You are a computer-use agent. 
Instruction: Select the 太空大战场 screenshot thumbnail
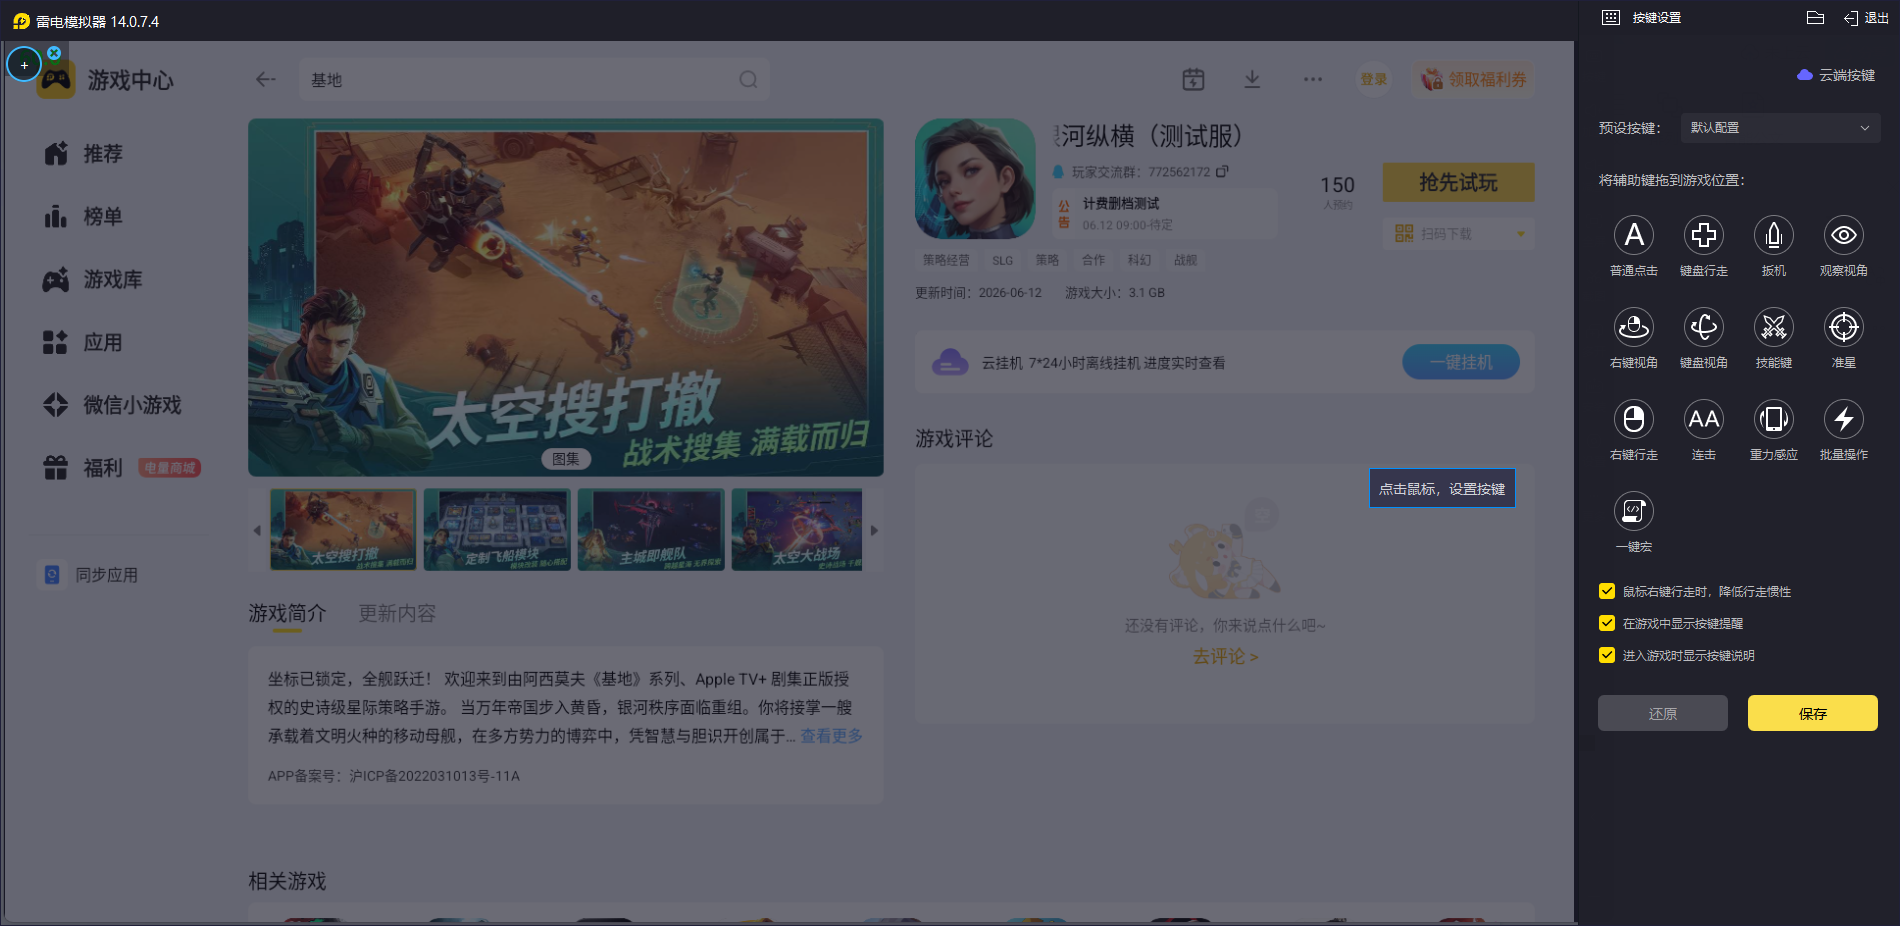pos(797,530)
